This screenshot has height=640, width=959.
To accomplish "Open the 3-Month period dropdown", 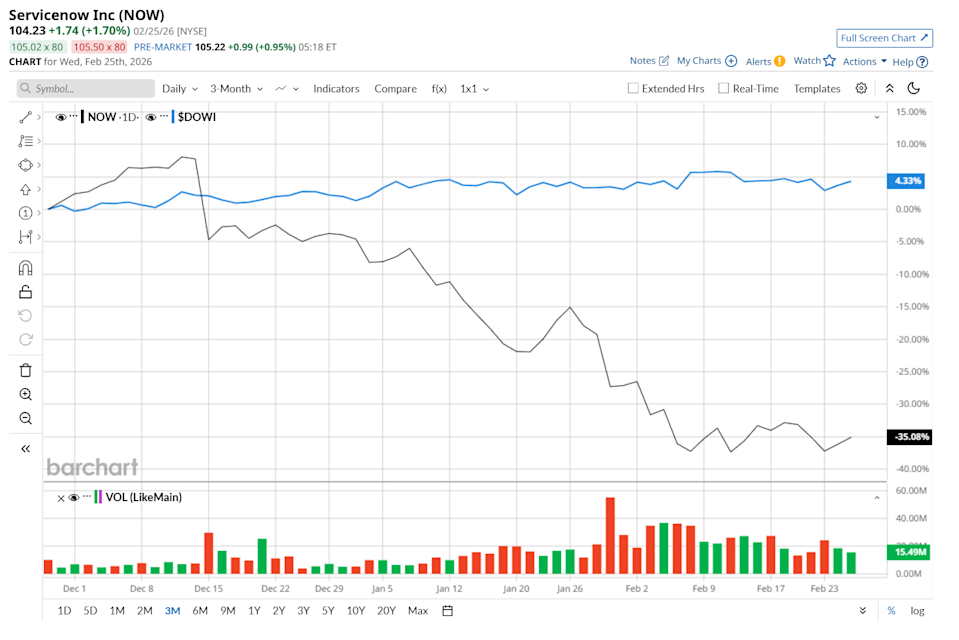I will [x=237, y=89].
